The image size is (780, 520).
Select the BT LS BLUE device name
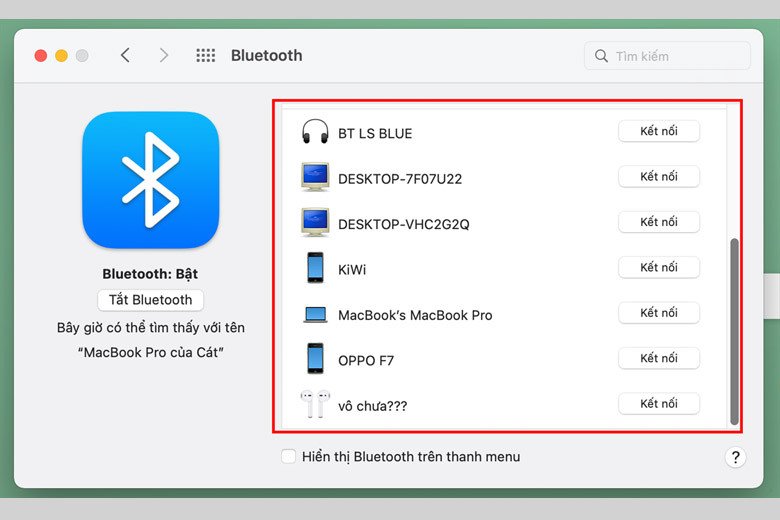click(x=375, y=134)
